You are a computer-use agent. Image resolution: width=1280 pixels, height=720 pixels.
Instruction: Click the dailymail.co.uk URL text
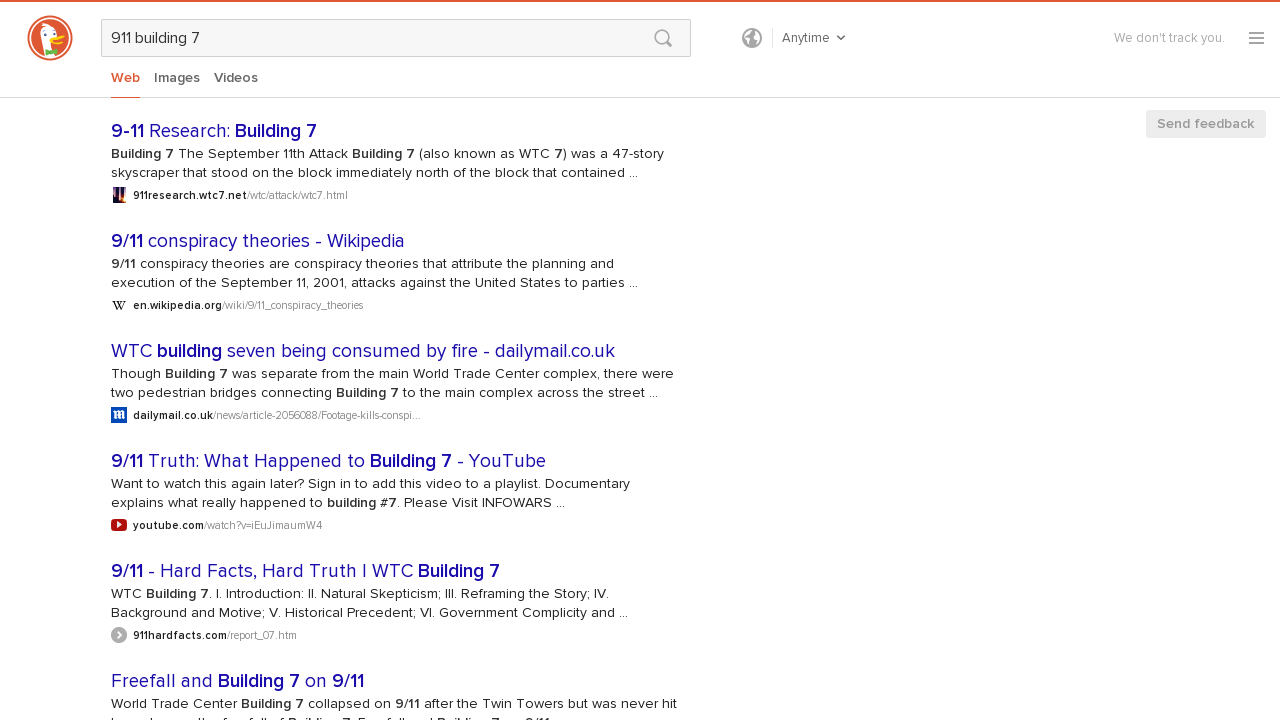[x=277, y=415]
